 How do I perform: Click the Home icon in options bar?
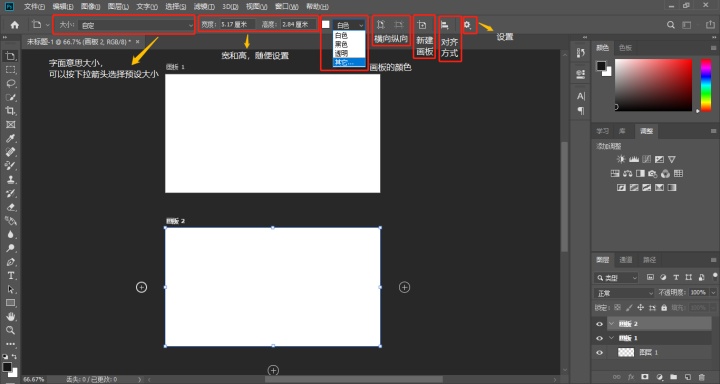(15, 25)
